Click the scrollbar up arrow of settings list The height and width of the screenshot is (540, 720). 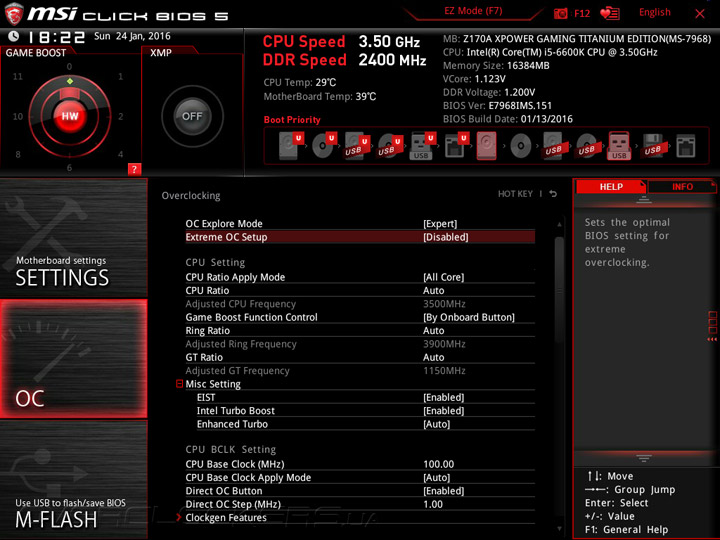click(x=559, y=225)
